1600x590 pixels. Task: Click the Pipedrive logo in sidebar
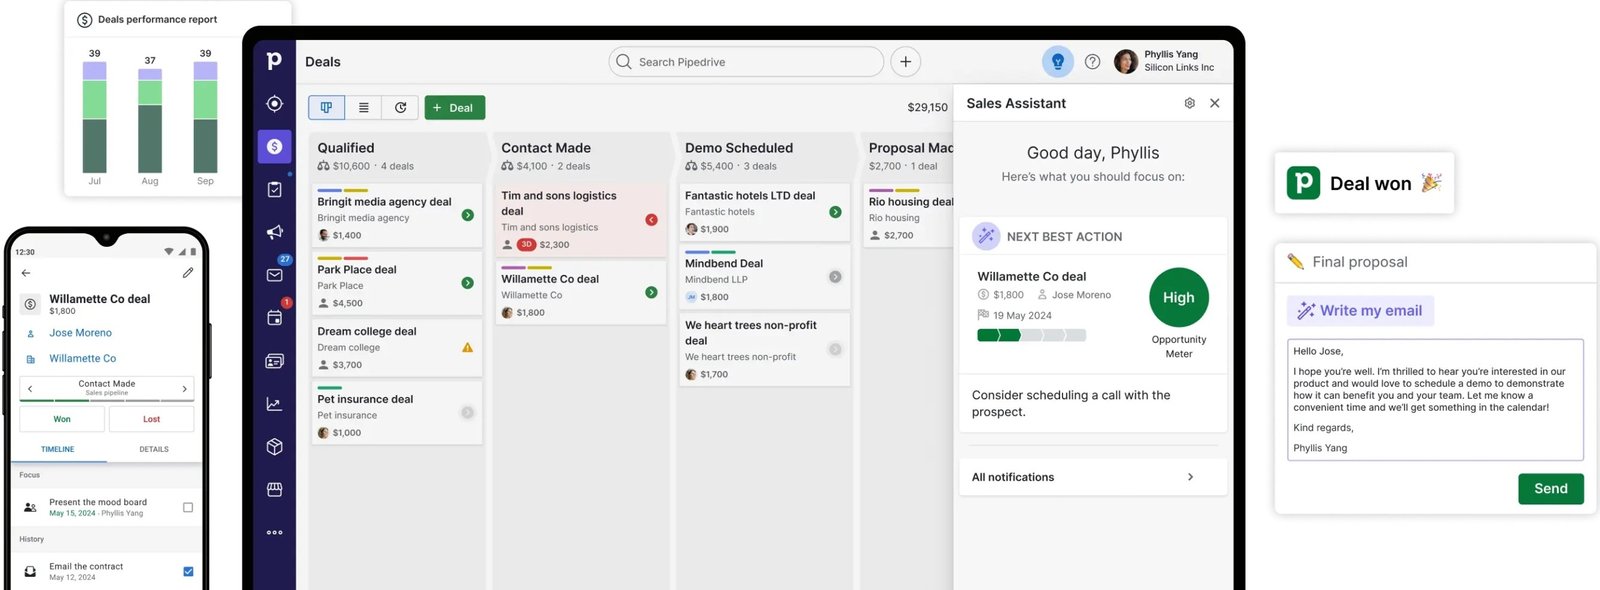(x=274, y=61)
